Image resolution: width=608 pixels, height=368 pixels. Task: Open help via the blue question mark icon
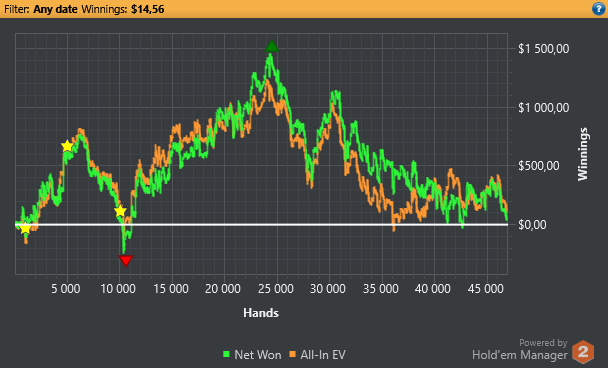599,9
